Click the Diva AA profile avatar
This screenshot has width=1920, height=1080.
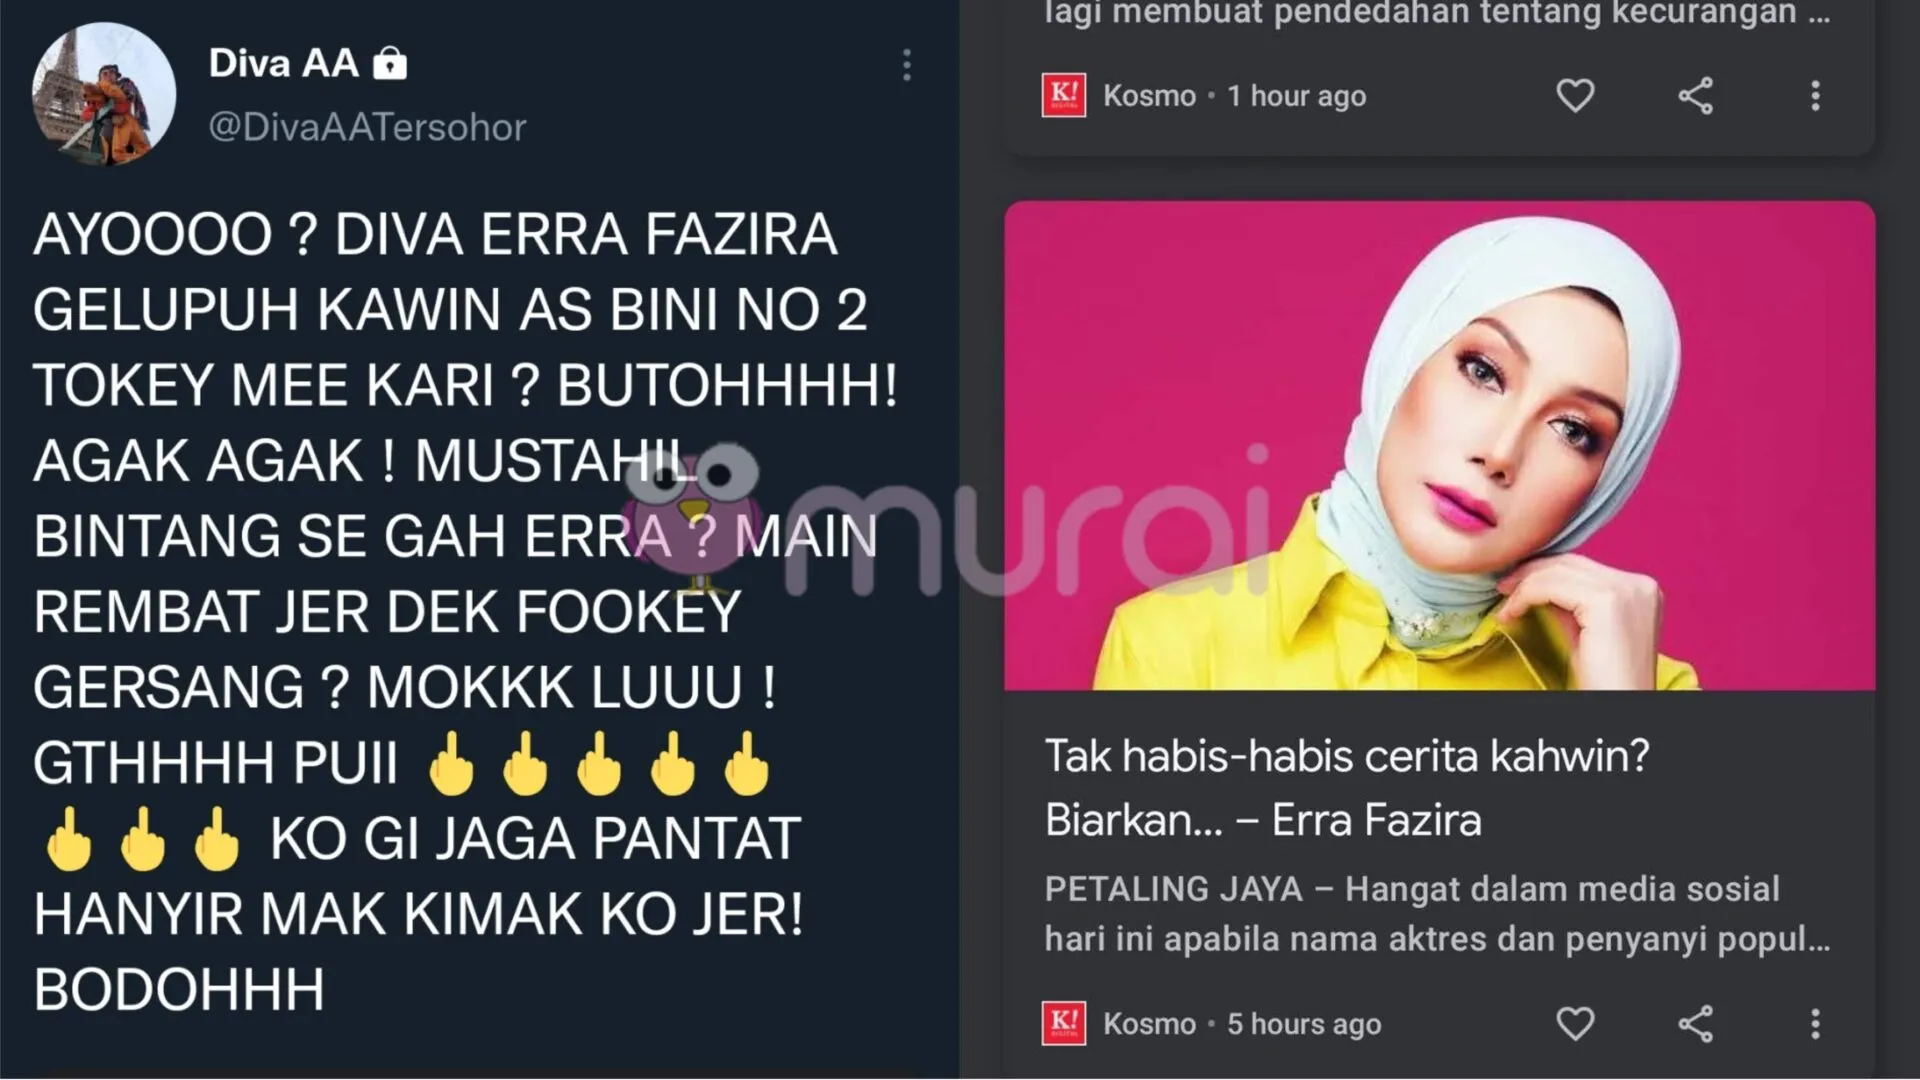pos(104,94)
